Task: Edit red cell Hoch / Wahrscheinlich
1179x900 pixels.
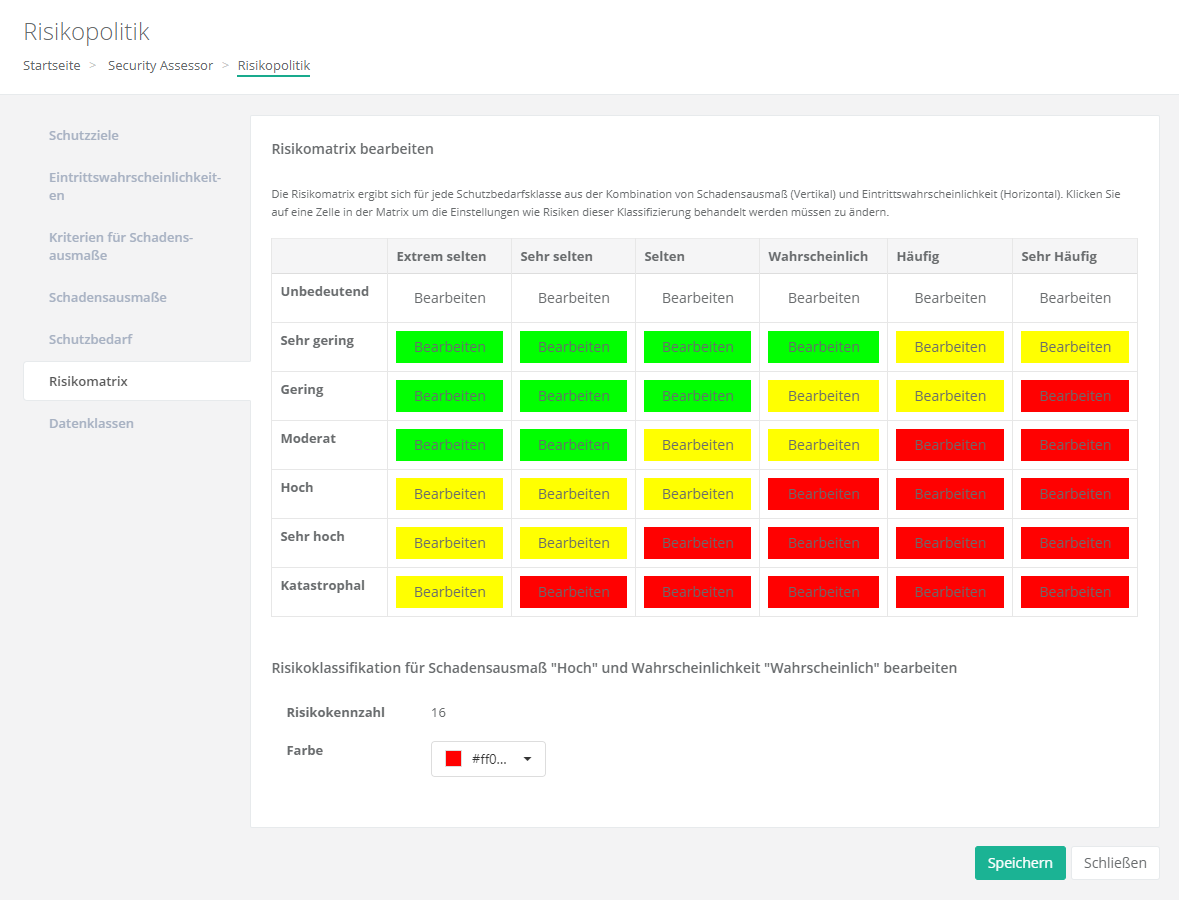Action: click(823, 494)
